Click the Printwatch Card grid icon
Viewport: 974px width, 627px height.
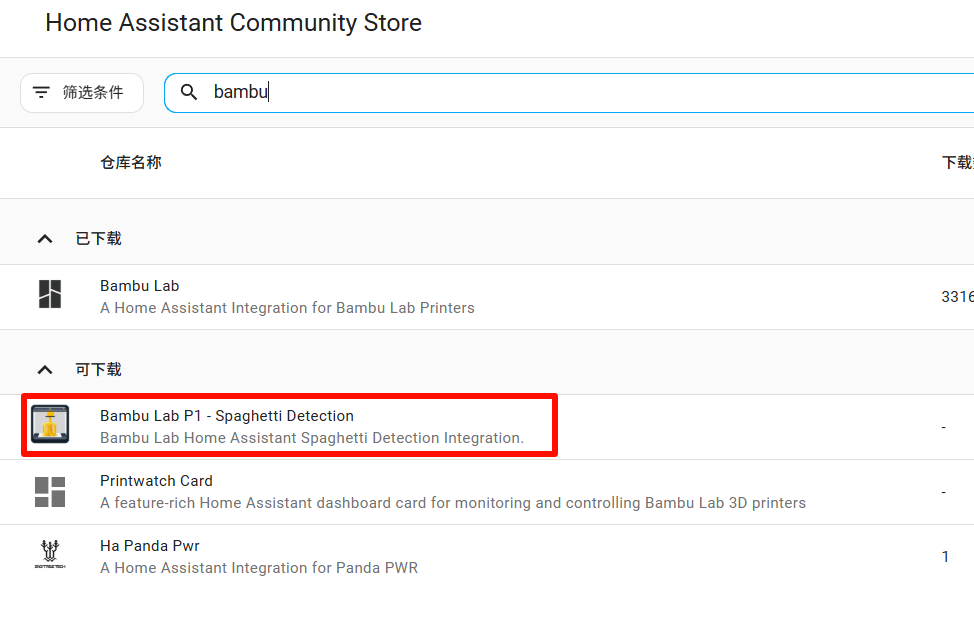[x=50, y=491]
